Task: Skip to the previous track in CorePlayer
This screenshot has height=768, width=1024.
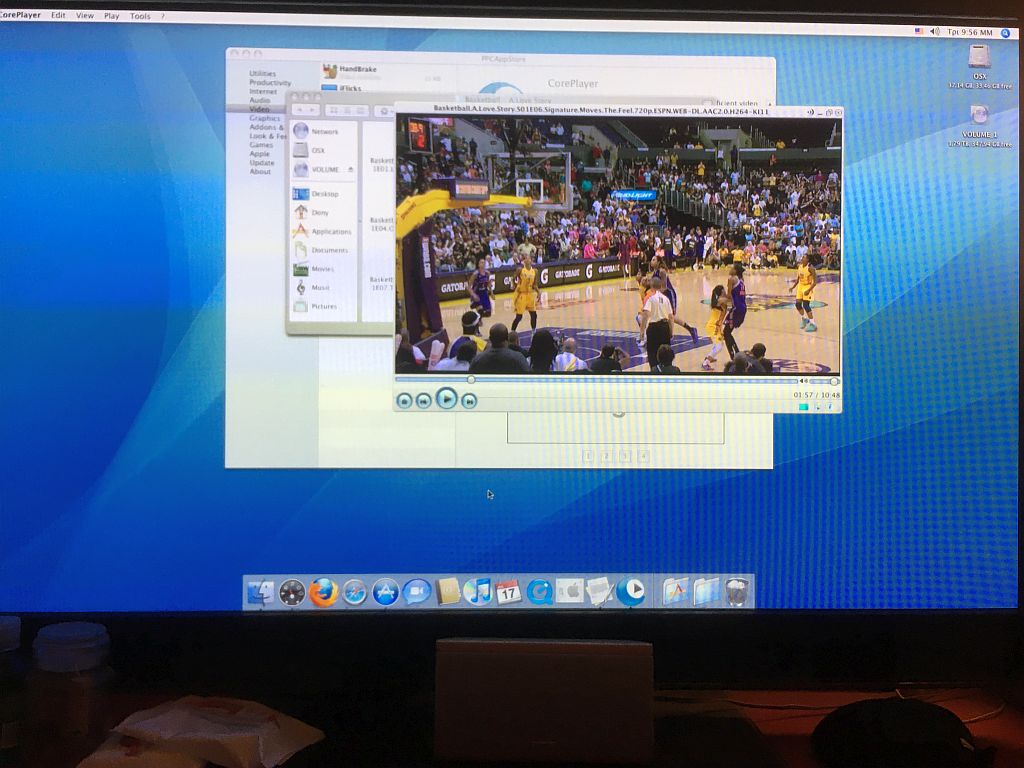Action: click(x=423, y=400)
